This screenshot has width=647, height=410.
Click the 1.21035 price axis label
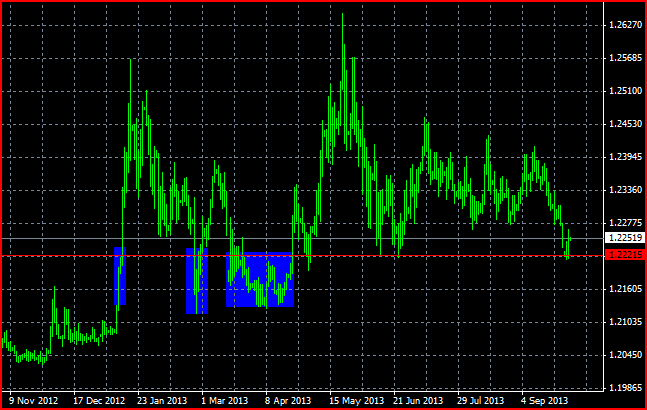(x=626, y=322)
